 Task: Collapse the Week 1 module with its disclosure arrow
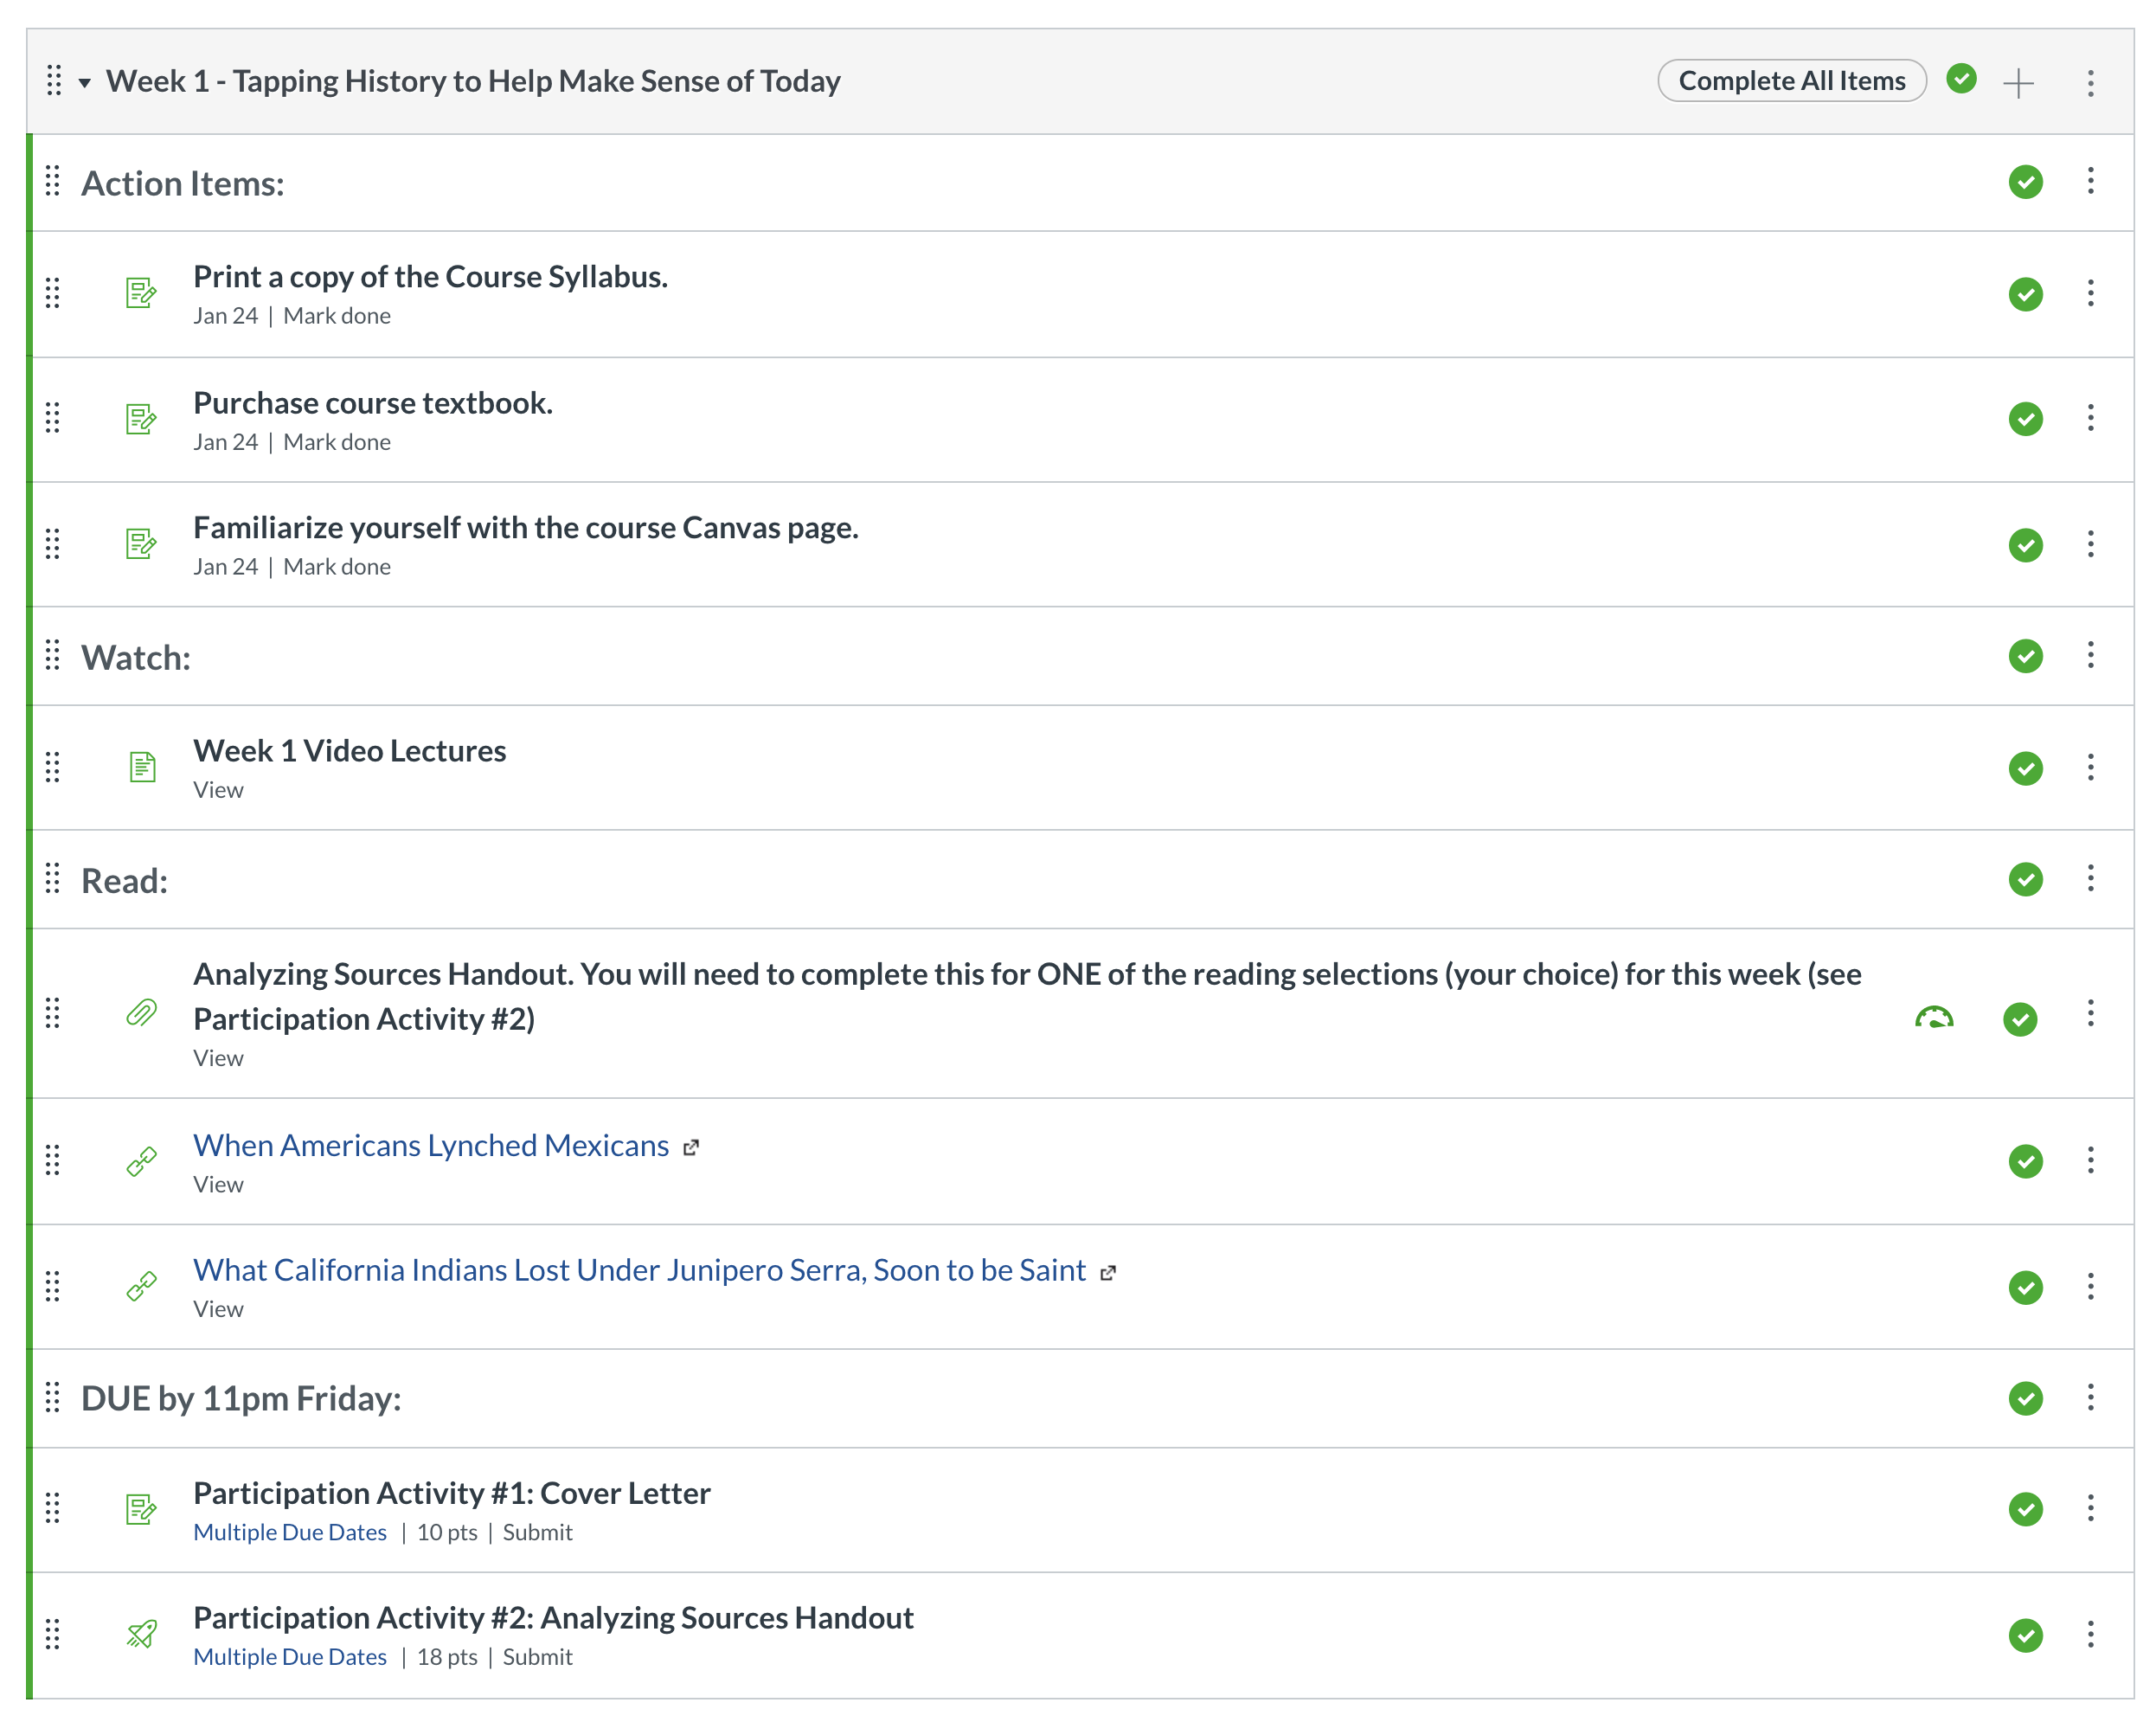[86, 82]
